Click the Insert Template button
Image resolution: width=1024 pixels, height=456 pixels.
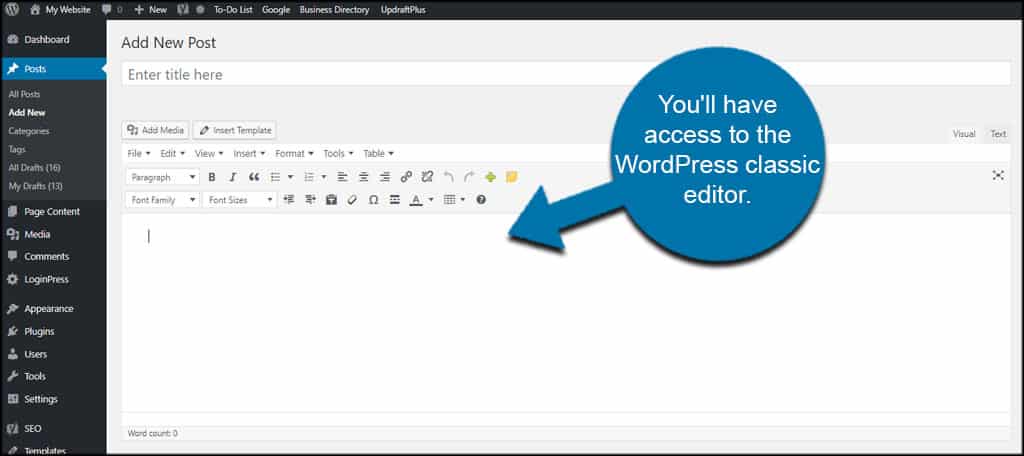pos(234,130)
